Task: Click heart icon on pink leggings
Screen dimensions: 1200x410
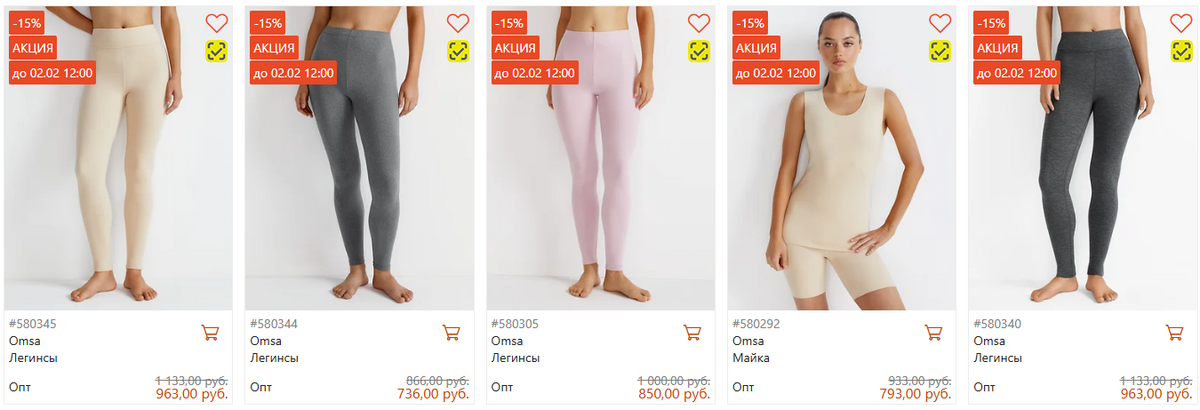Action: tap(699, 23)
